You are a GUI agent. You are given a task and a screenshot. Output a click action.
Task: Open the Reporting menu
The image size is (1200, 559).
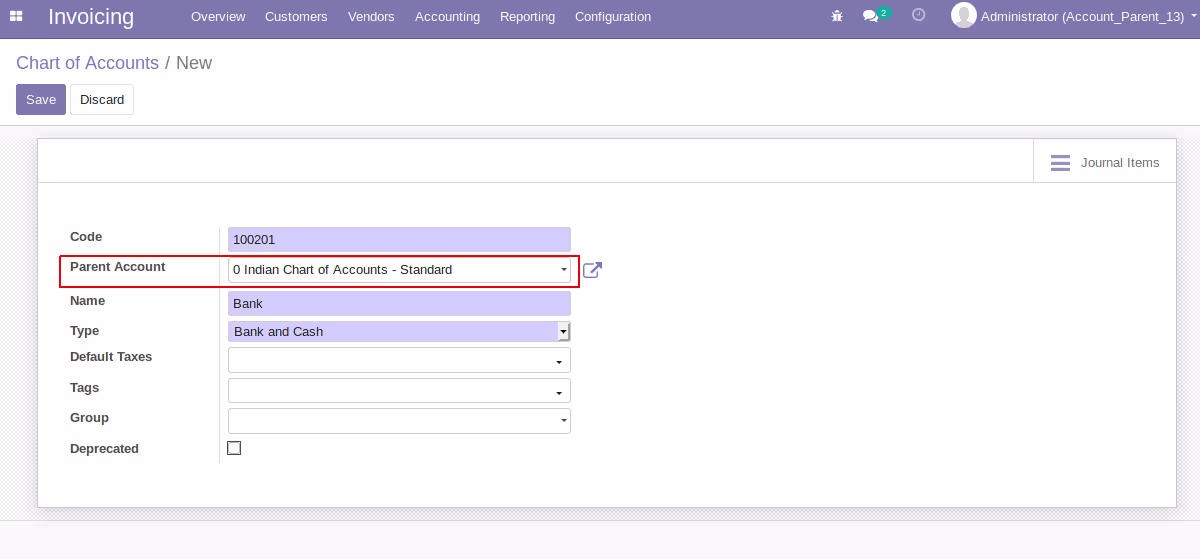tap(527, 17)
